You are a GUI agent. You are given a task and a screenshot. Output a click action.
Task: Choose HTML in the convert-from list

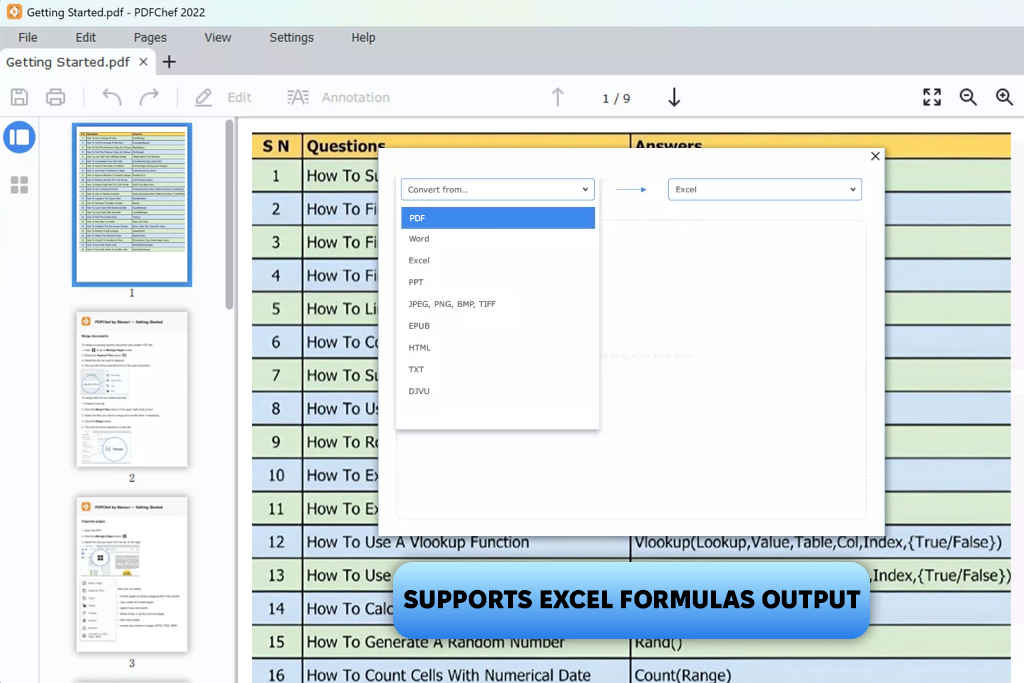point(498,347)
